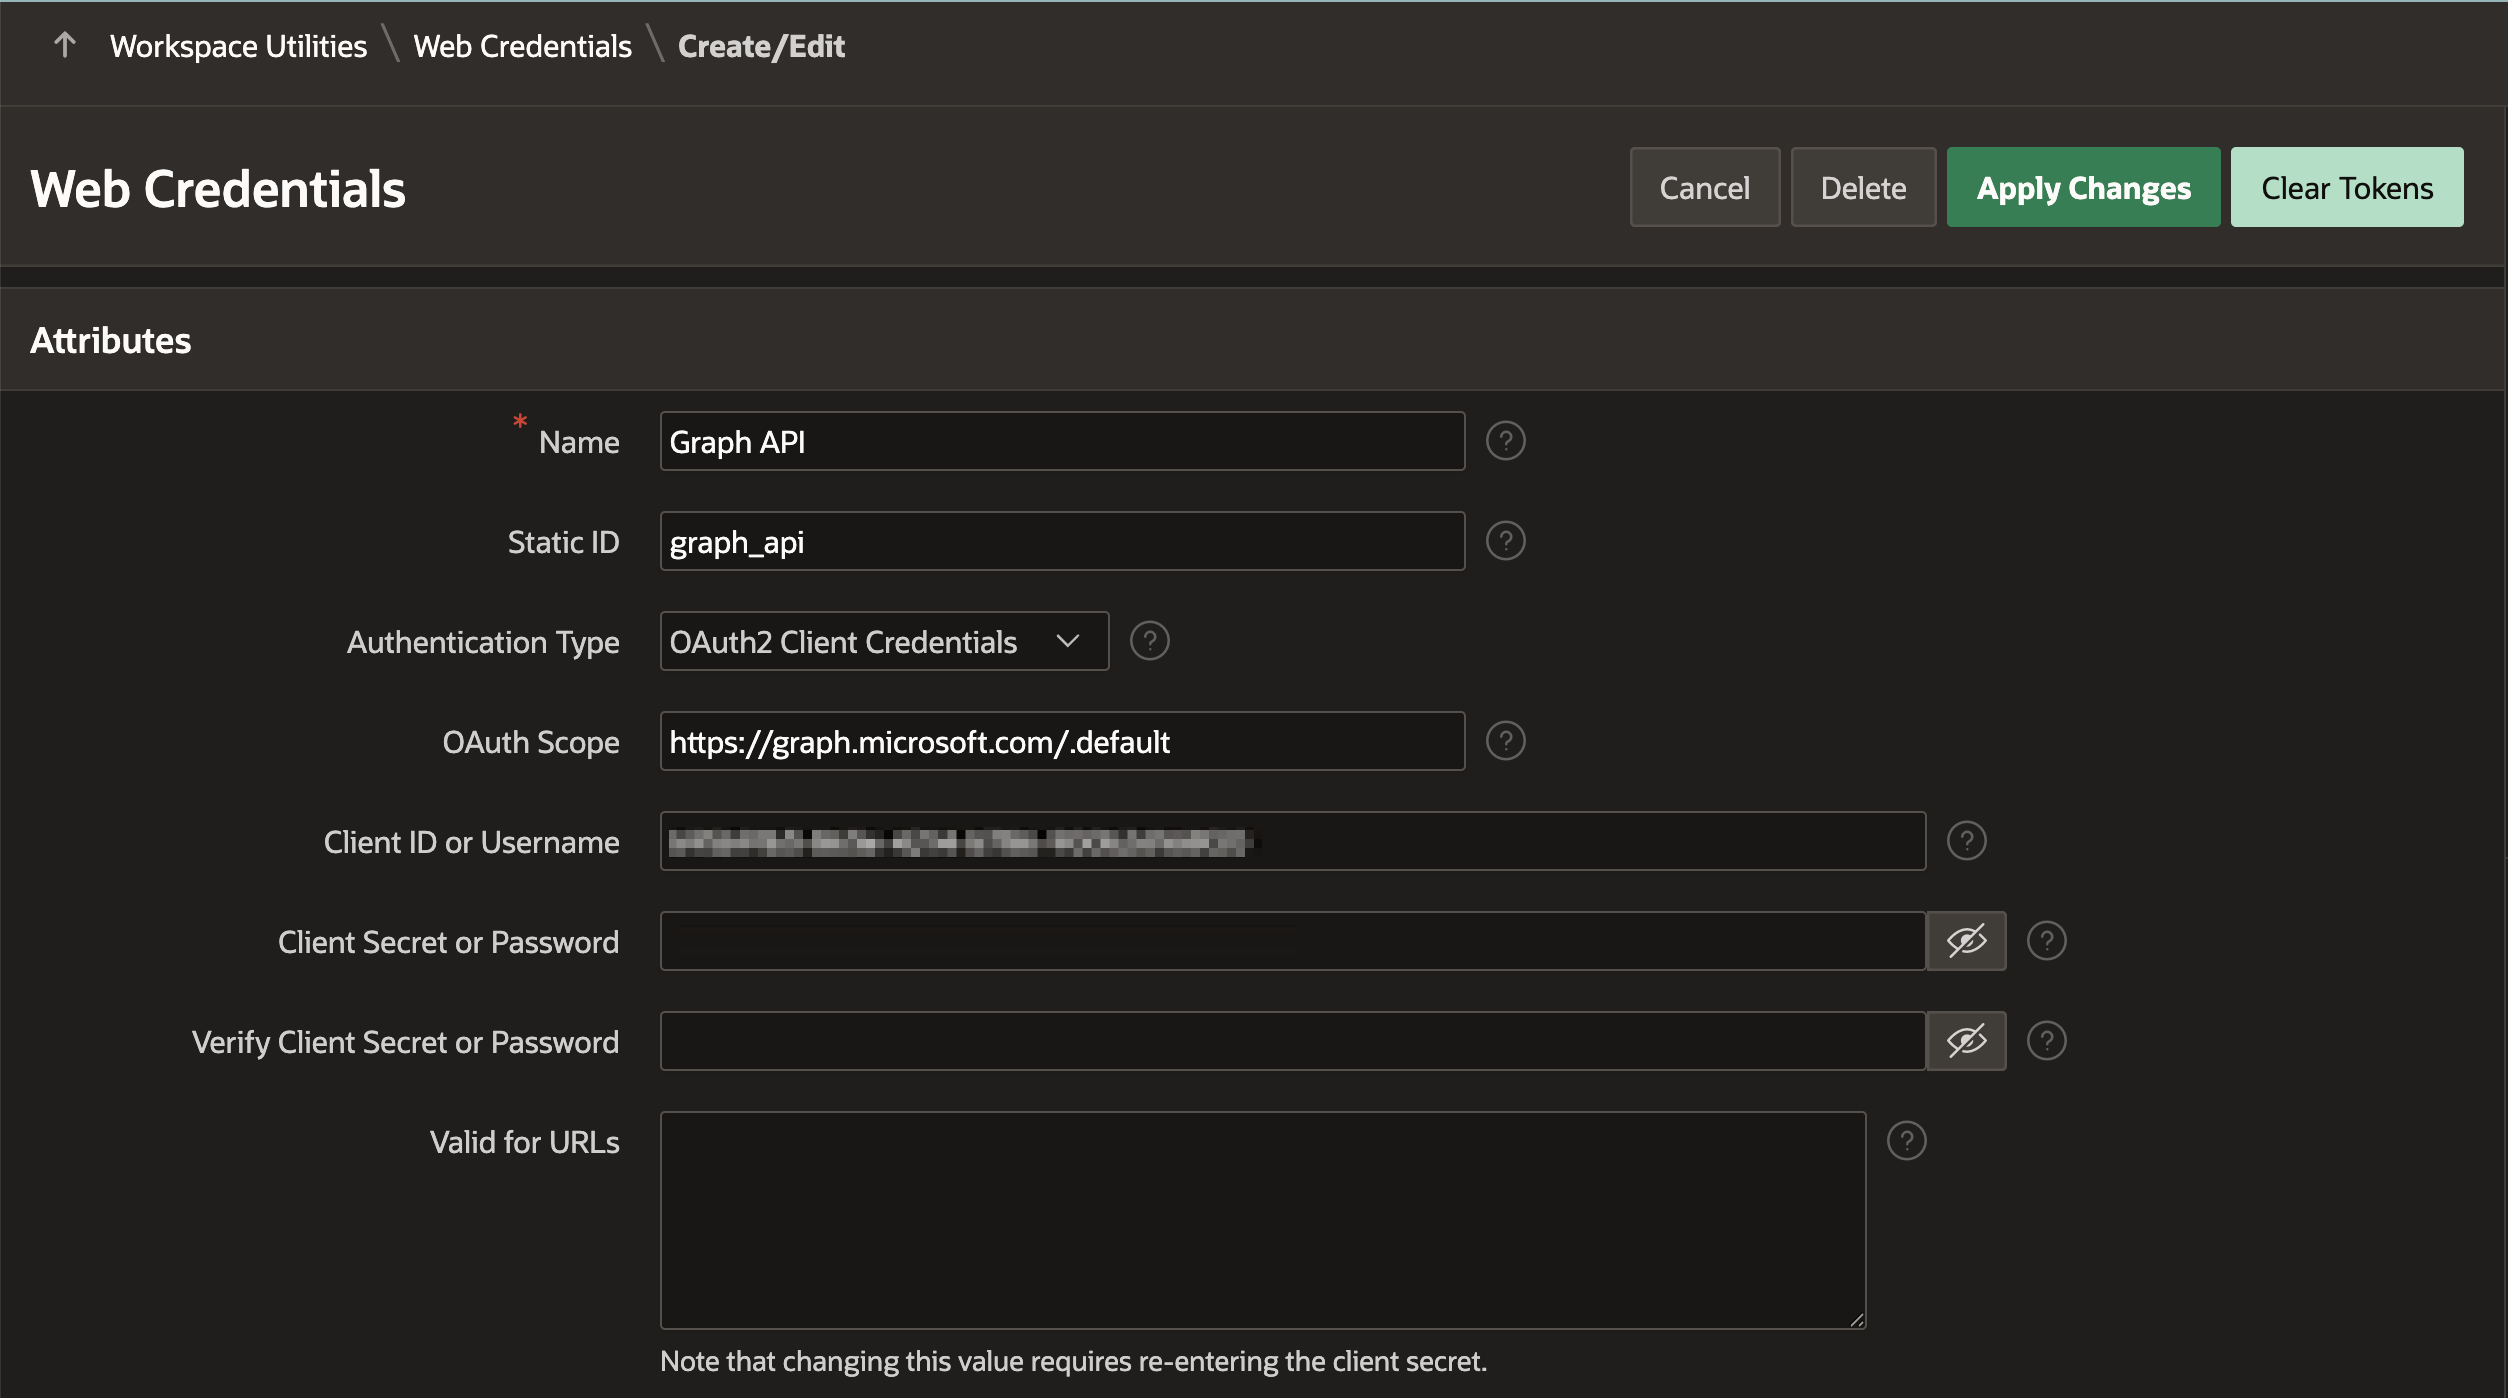The height and width of the screenshot is (1398, 2508).
Task: Toggle visibility of Client Secret or Password
Action: pyautogui.click(x=1966, y=941)
